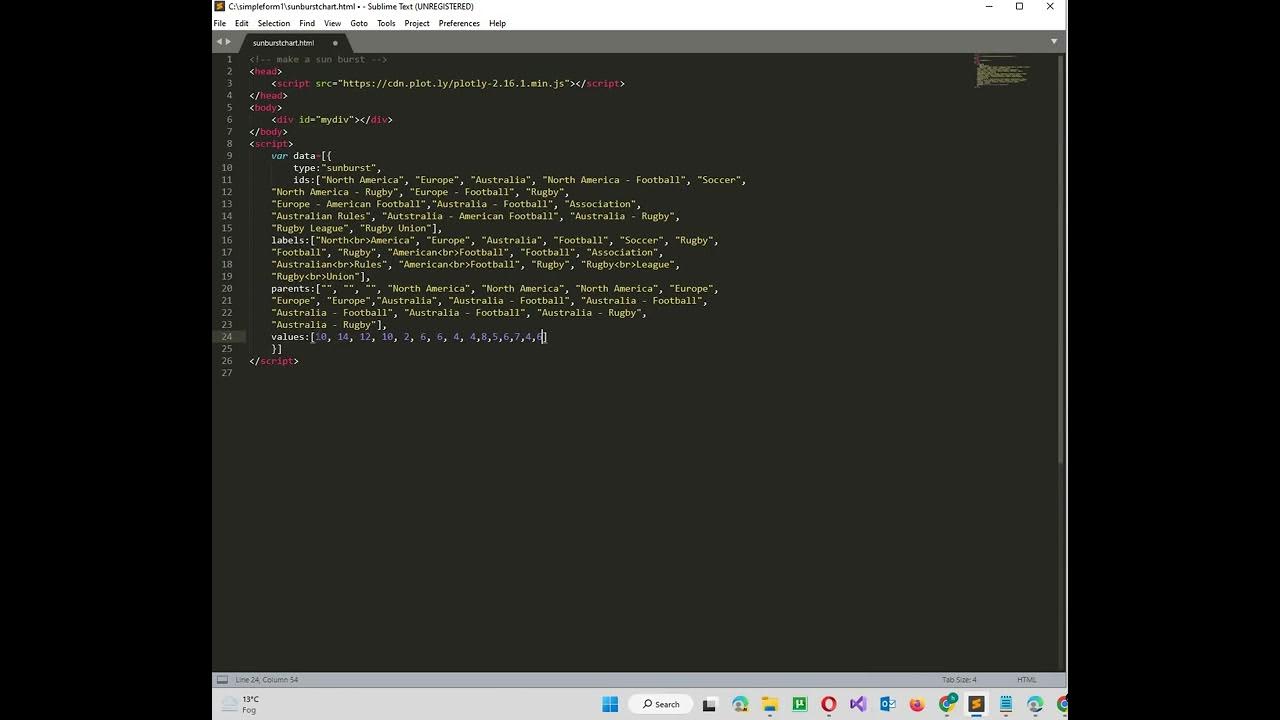Open the Project menu
The width and height of the screenshot is (1280, 720).
point(417,23)
